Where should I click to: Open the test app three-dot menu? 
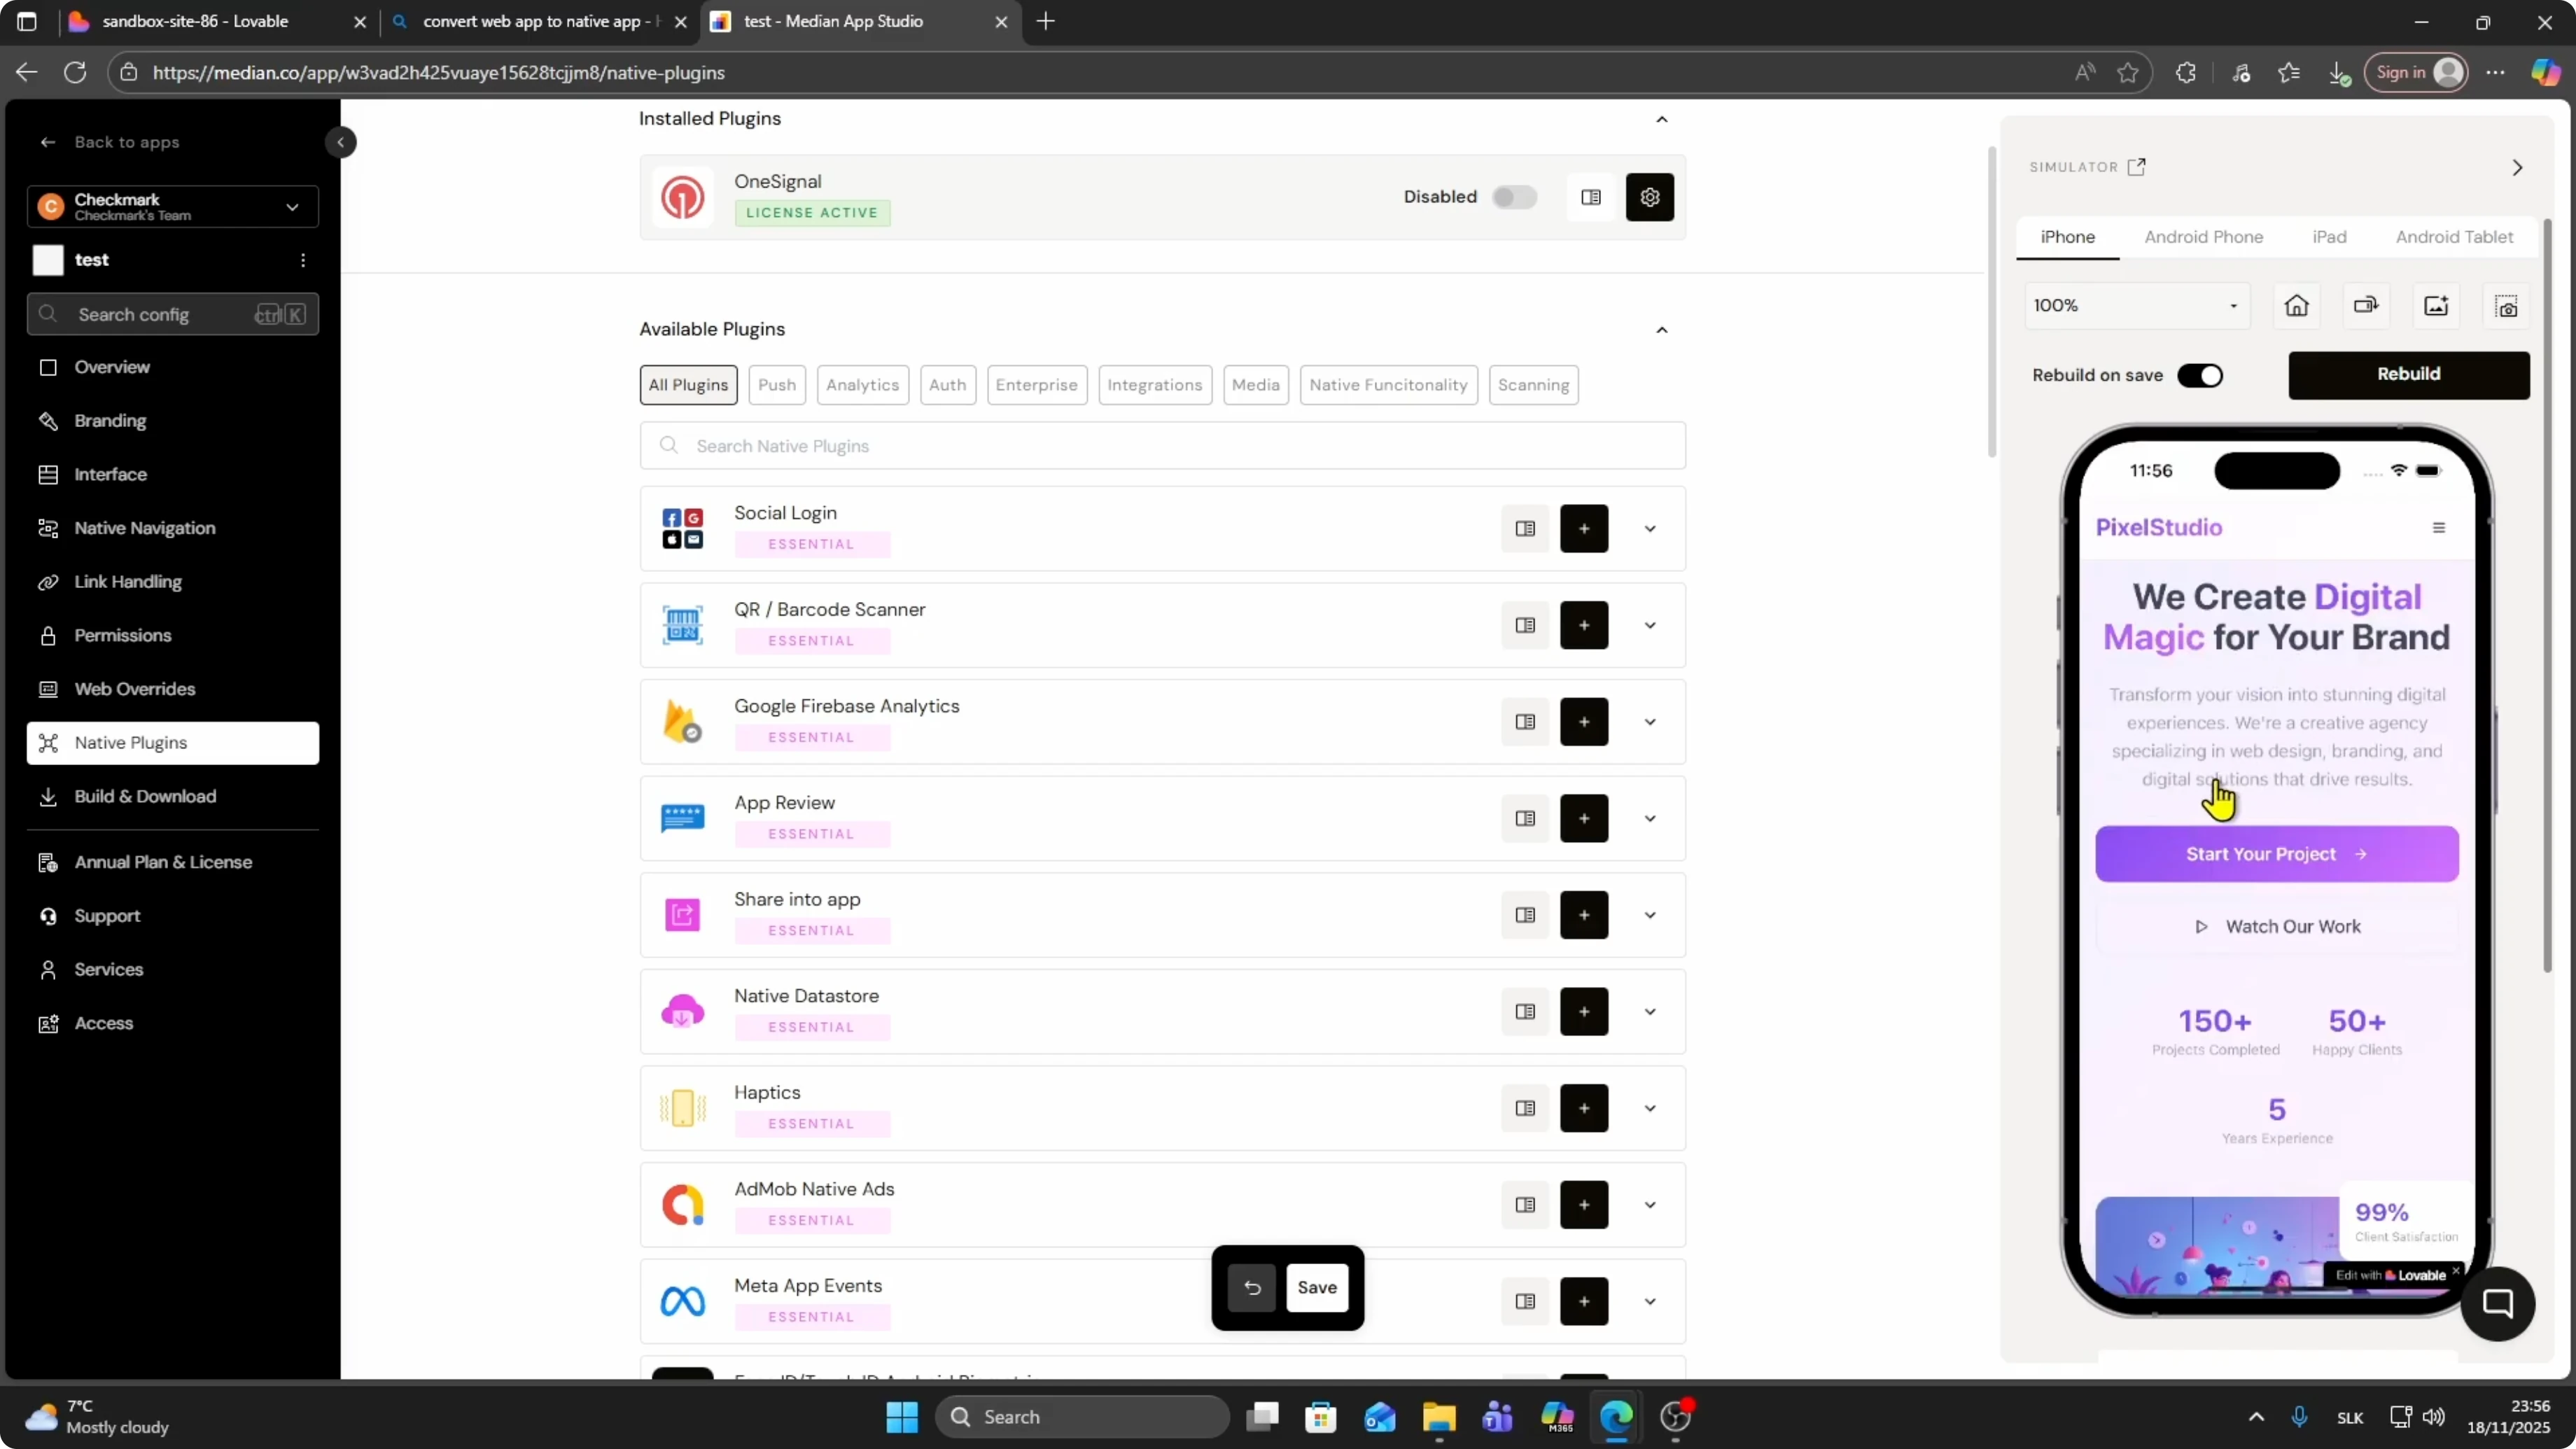[x=303, y=260]
